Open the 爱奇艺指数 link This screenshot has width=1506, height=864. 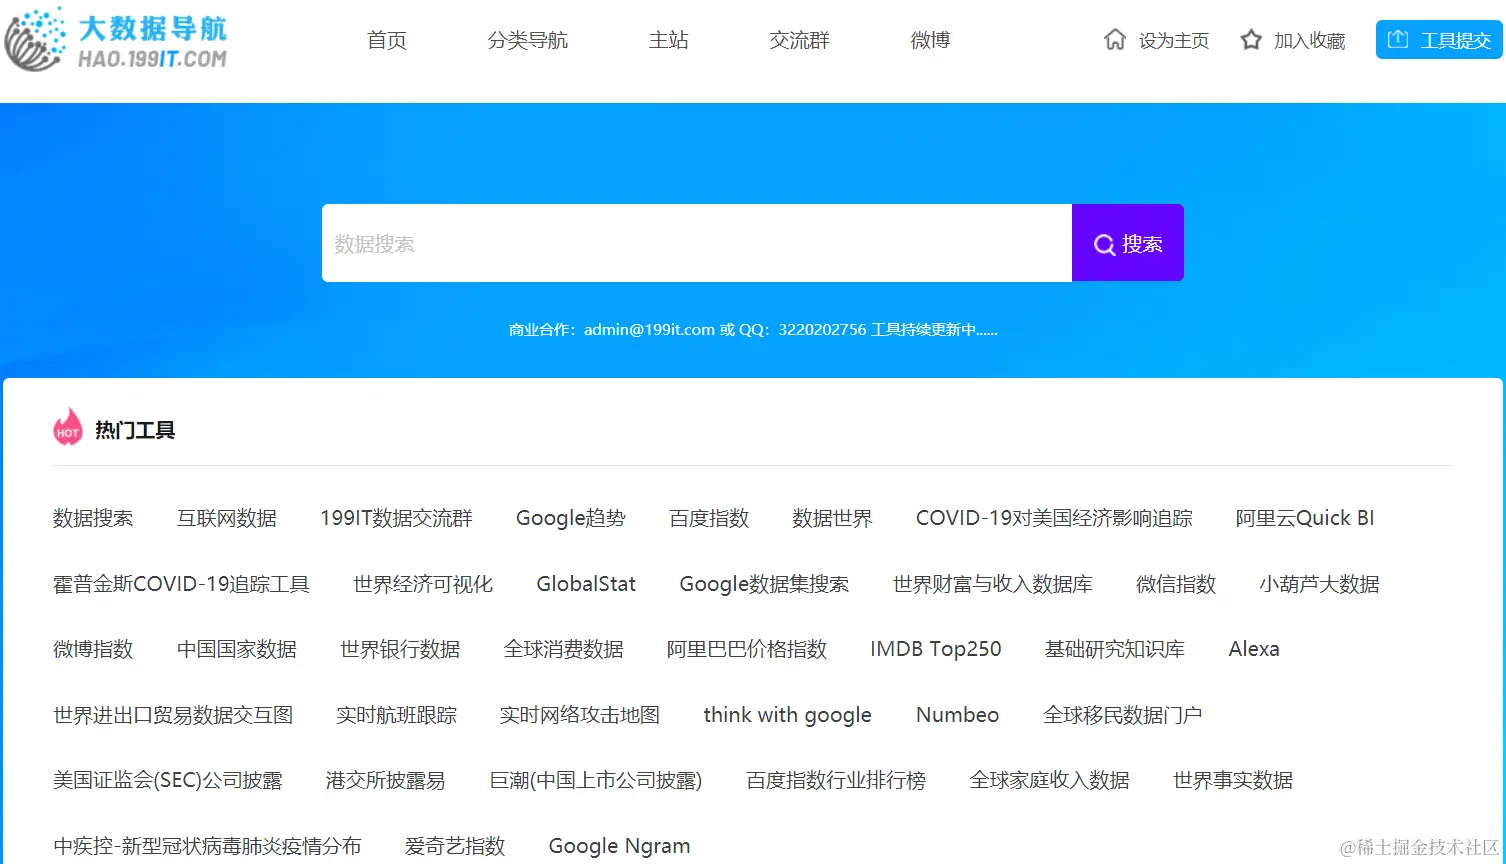tap(455, 846)
